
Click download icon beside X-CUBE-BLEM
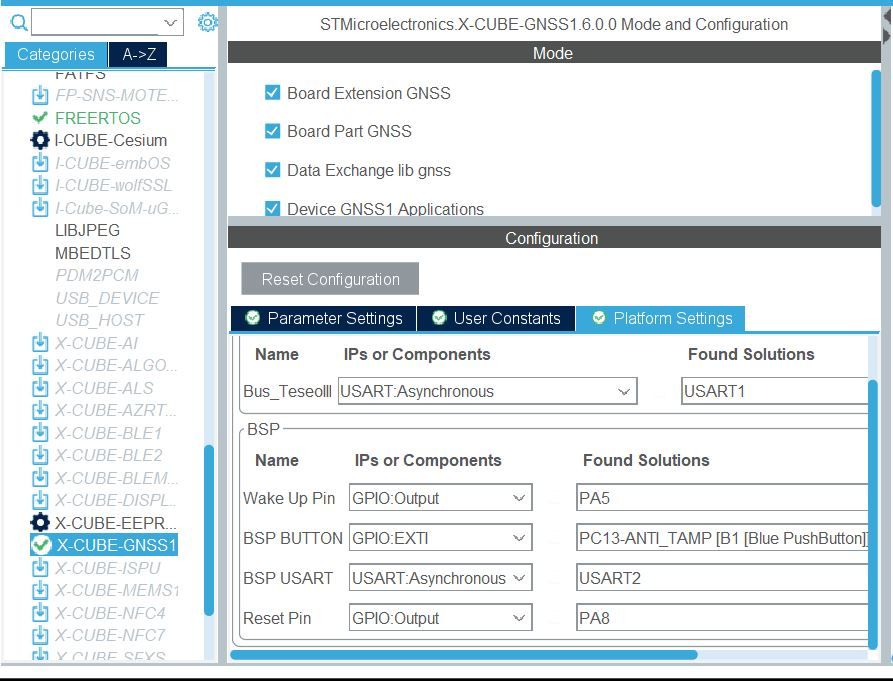(40, 478)
